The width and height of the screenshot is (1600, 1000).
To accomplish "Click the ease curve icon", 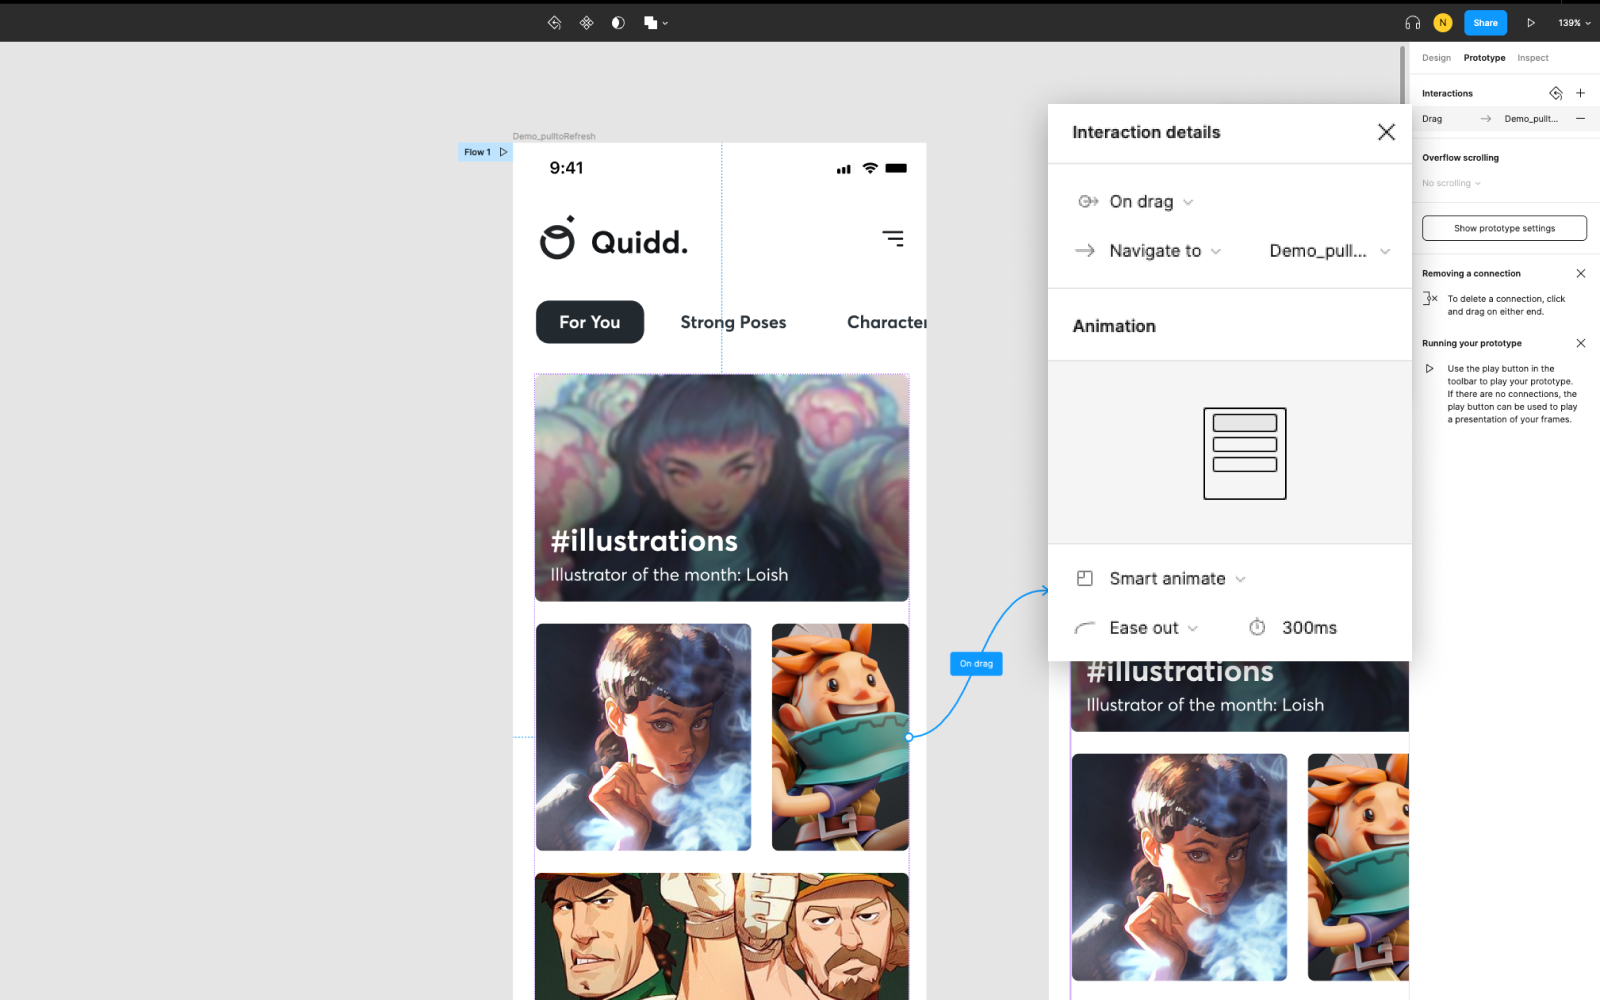I will pos(1084,628).
